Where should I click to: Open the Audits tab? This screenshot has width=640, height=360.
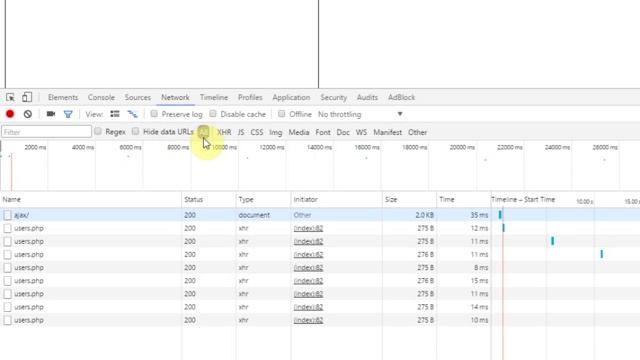coord(367,98)
